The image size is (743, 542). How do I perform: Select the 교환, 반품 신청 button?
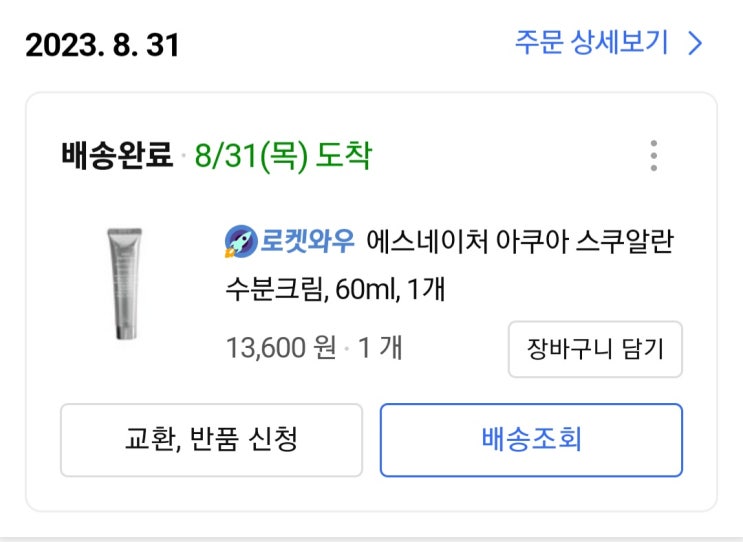[x=211, y=440]
